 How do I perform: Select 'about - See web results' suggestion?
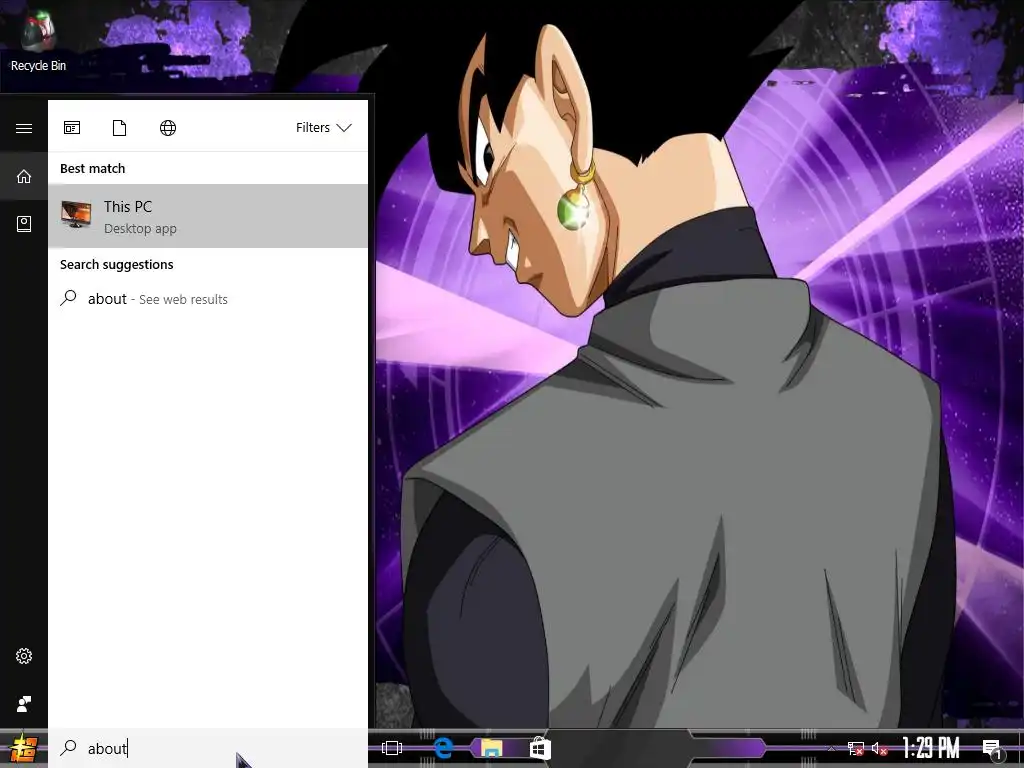[208, 299]
